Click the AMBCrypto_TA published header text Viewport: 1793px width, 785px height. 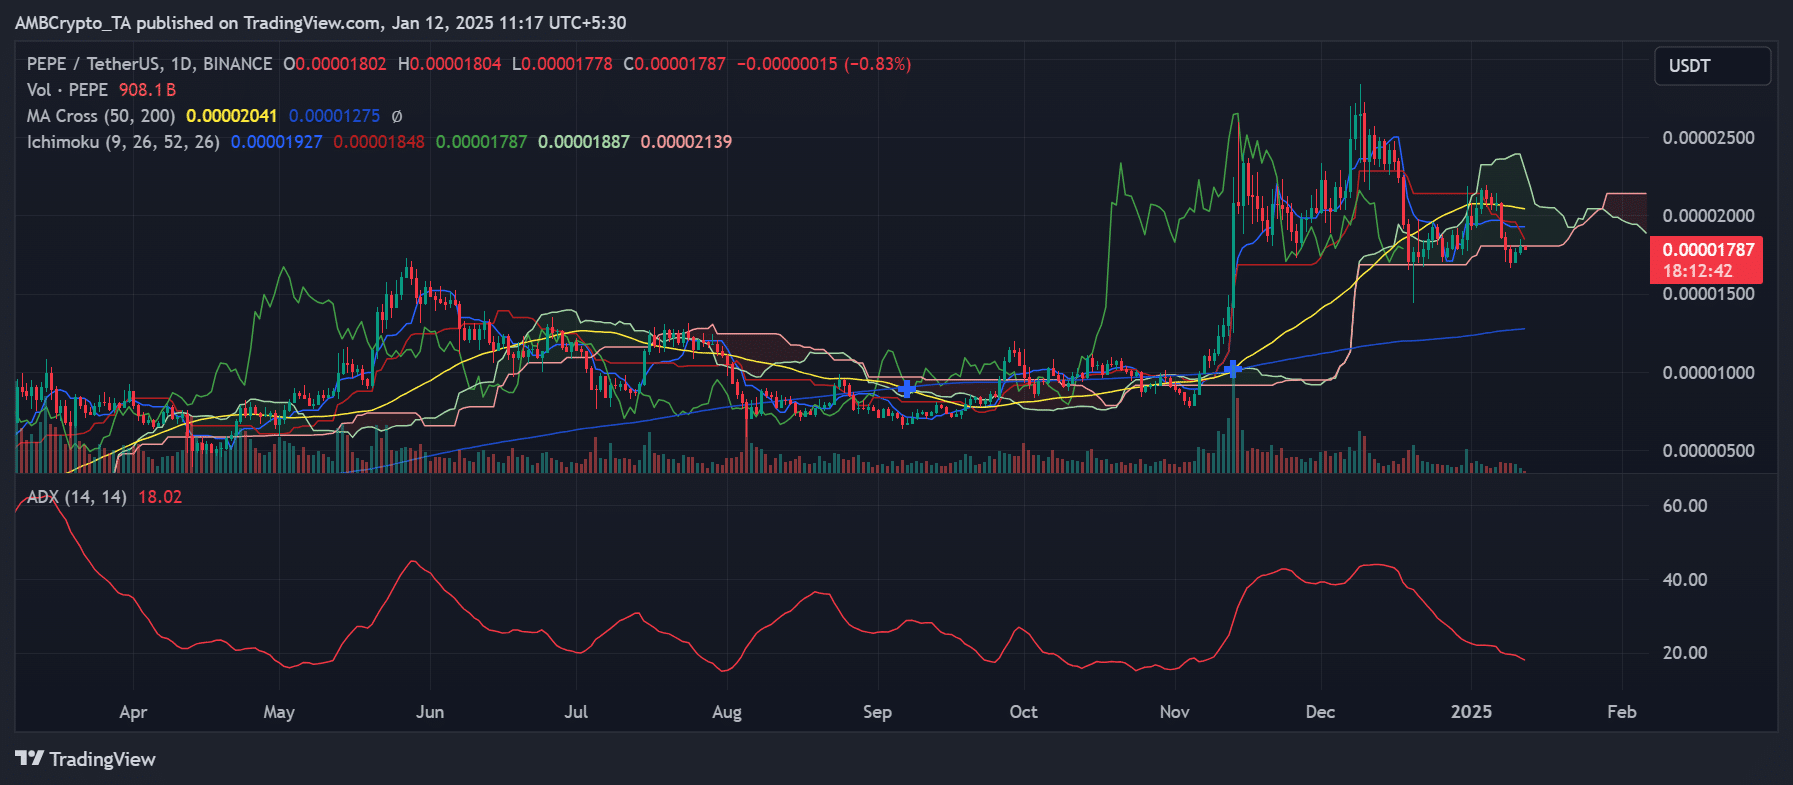[x=320, y=22]
